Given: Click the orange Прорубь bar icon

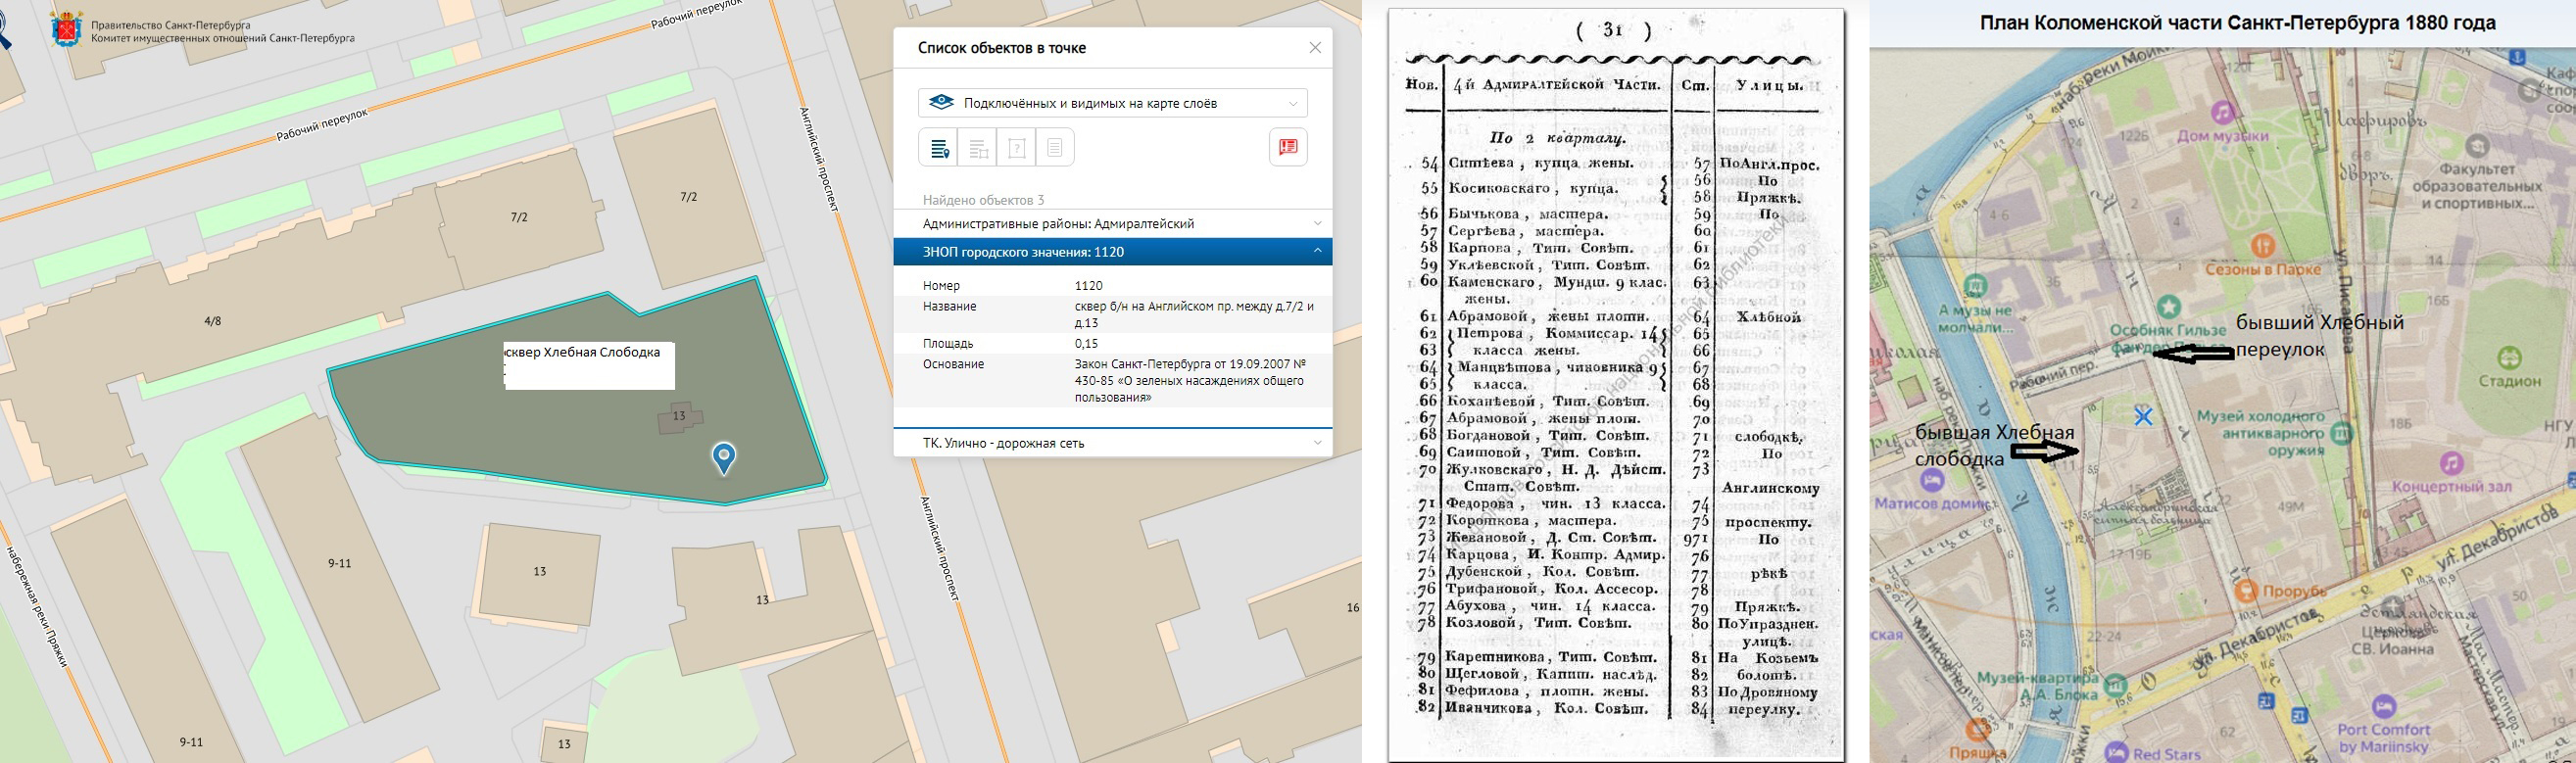Looking at the screenshot, I should pyautogui.click(x=2246, y=591).
